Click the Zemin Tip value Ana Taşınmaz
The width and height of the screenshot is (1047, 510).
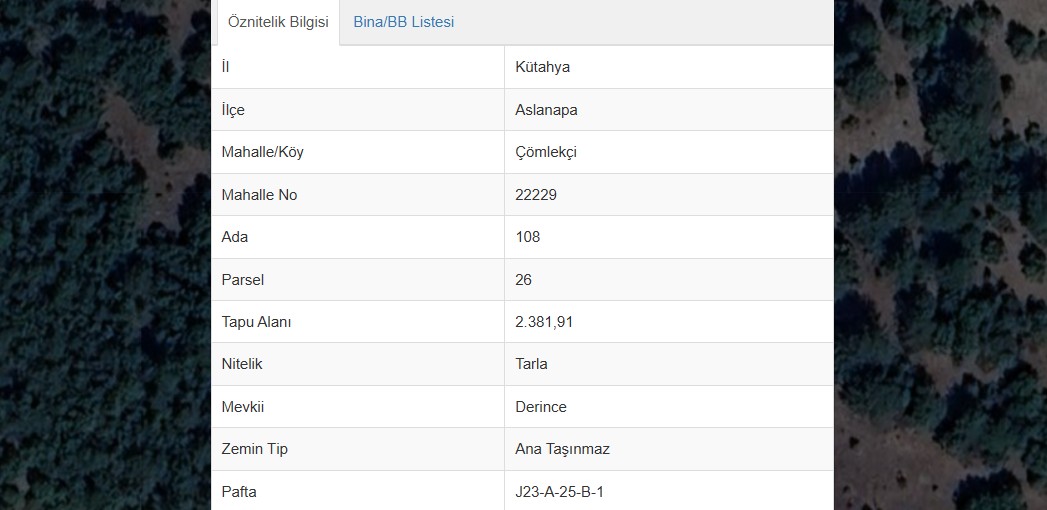(562, 449)
